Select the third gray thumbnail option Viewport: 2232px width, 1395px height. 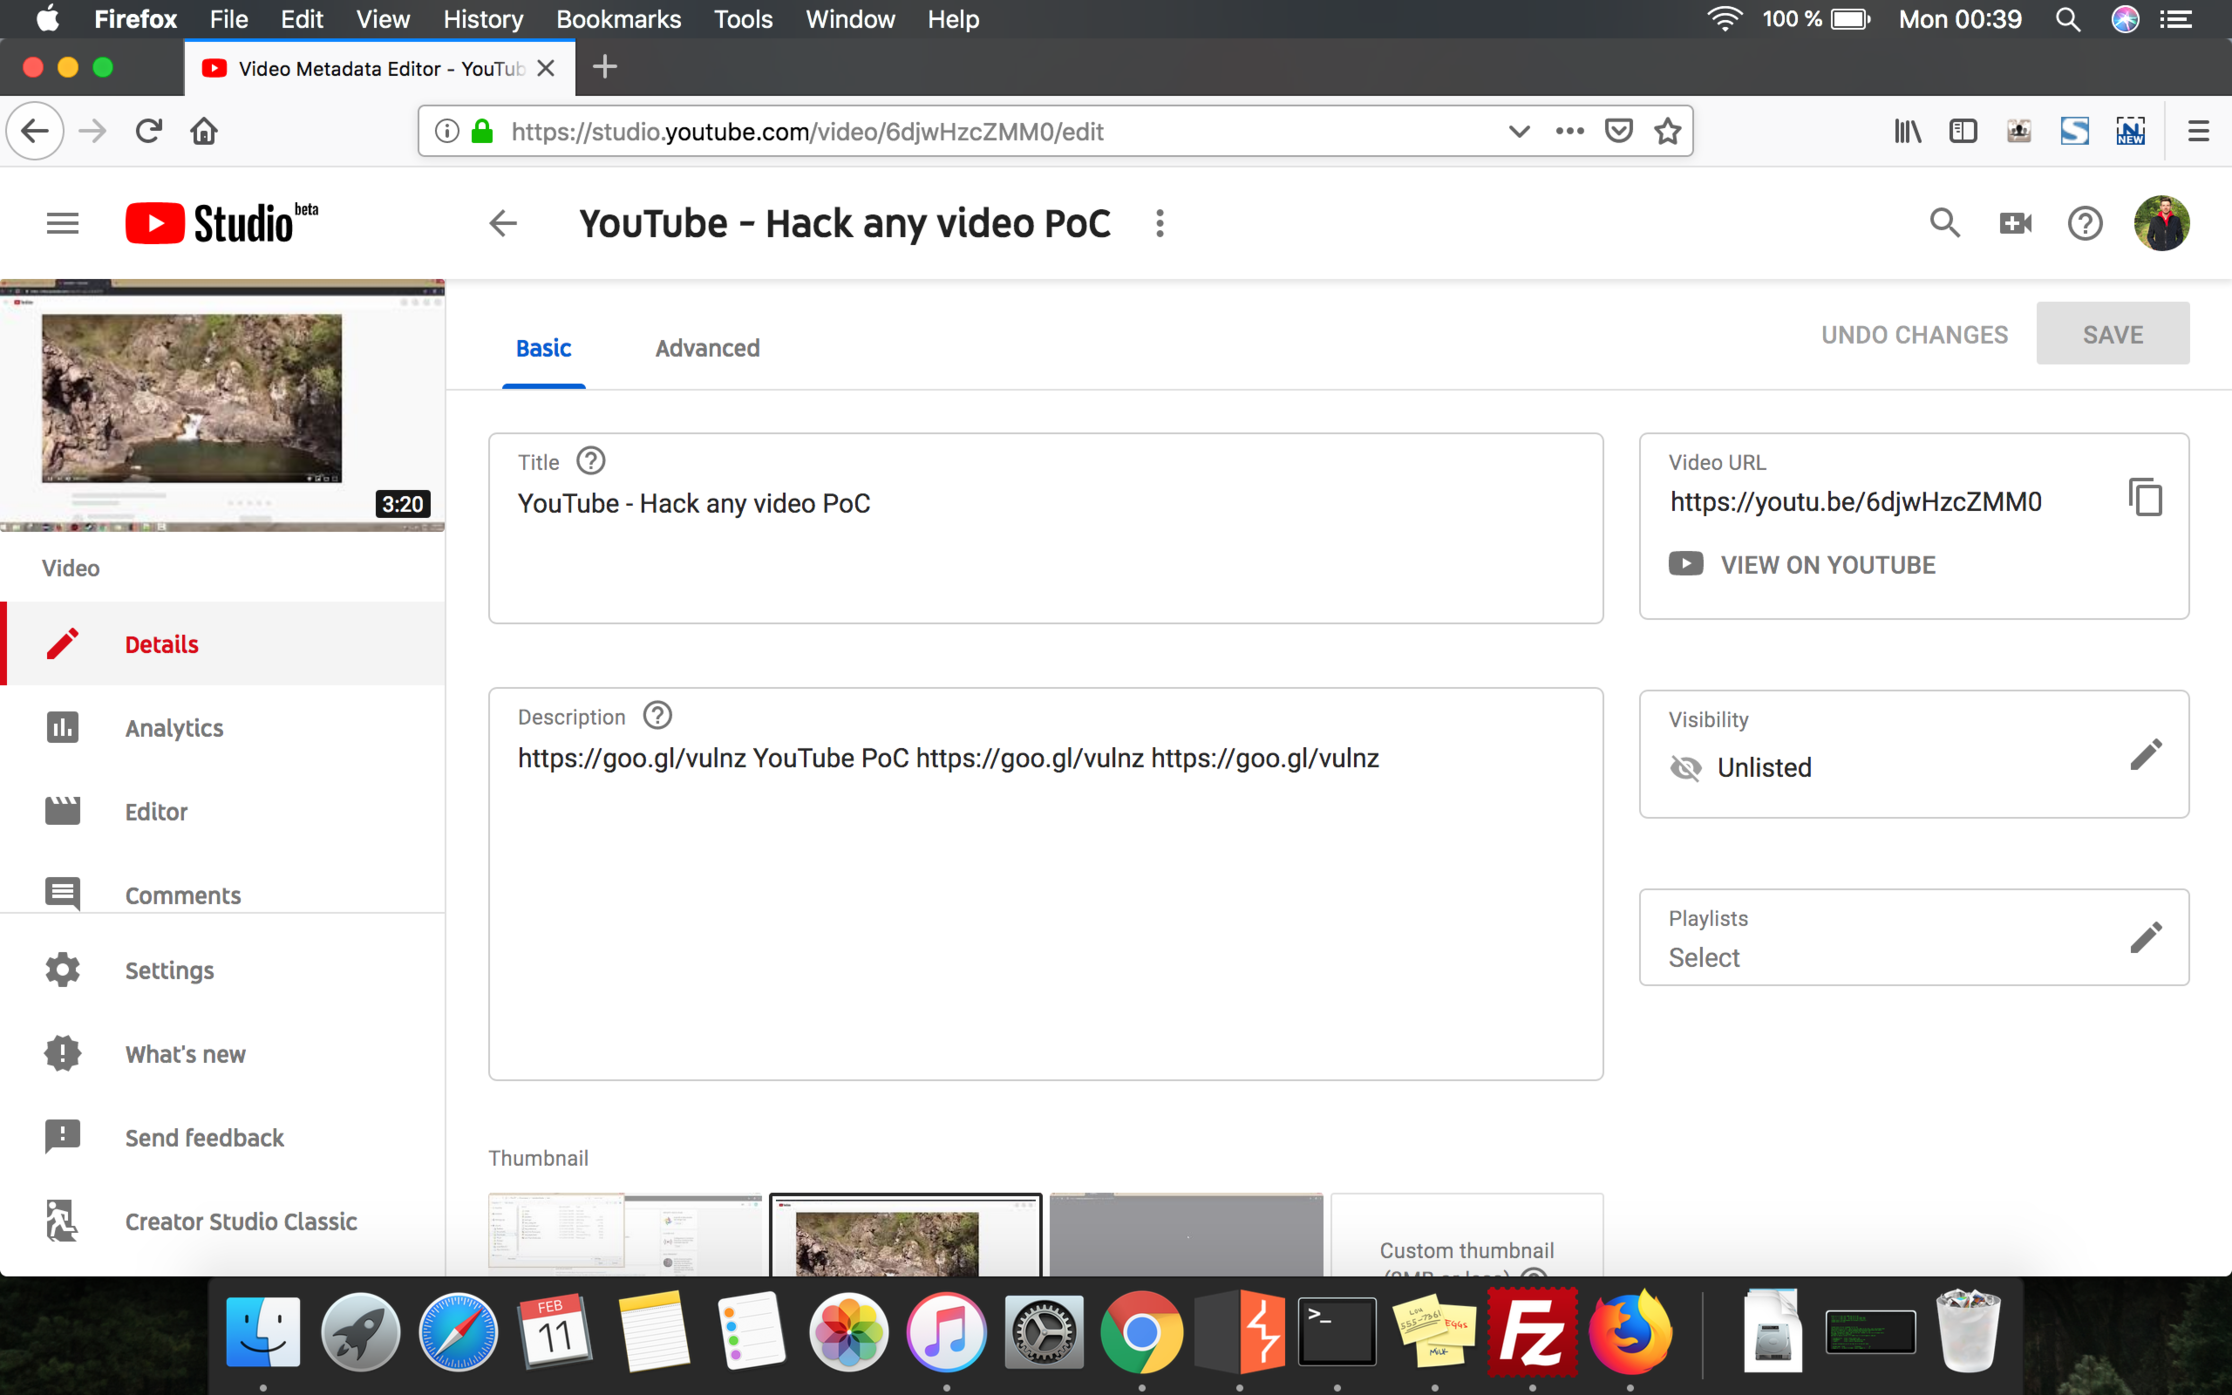[1186, 1234]
